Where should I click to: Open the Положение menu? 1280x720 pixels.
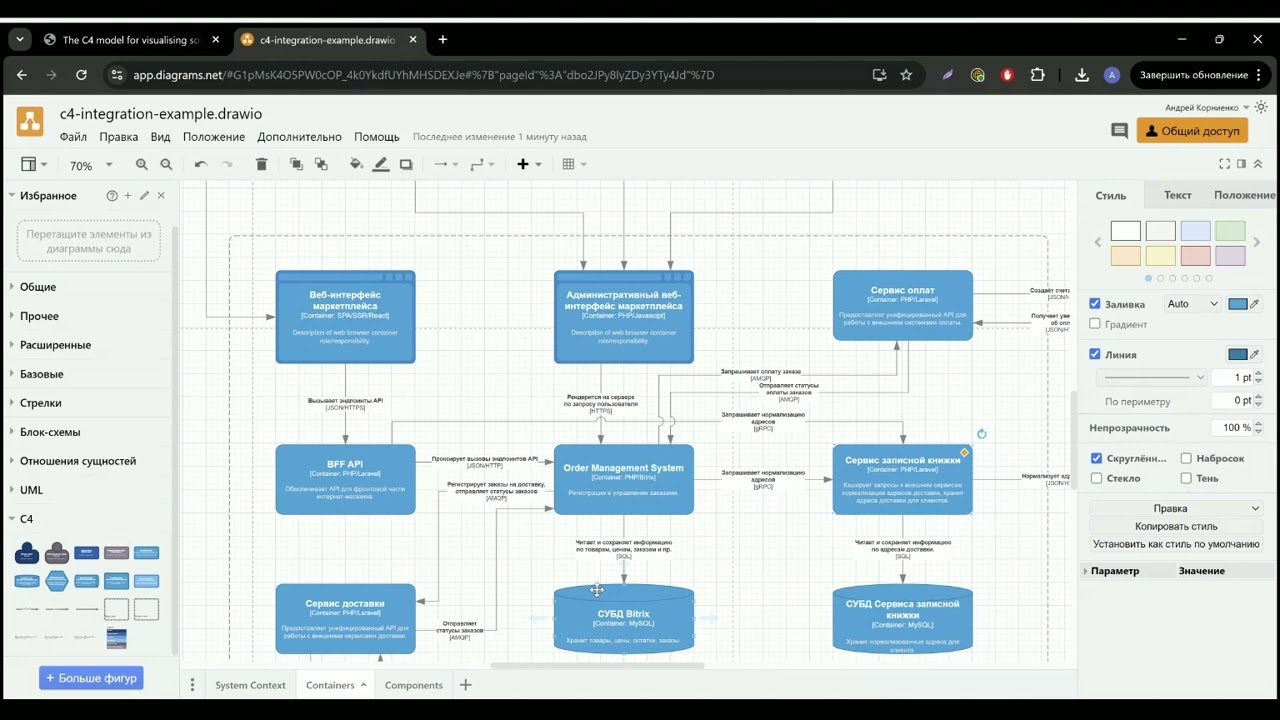pyautogui.click(x=214, y=137)
